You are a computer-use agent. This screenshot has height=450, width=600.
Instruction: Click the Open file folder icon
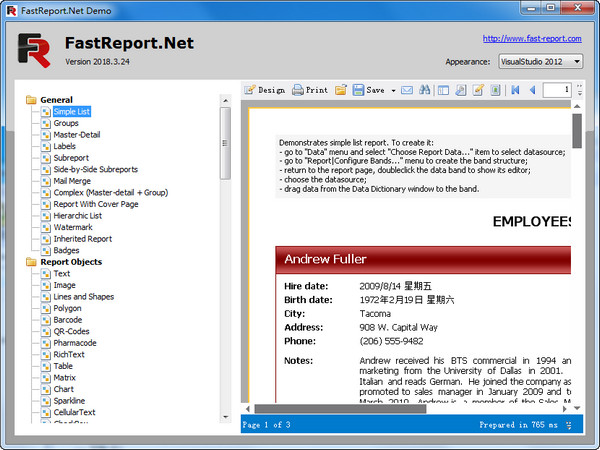coord(341,90)
